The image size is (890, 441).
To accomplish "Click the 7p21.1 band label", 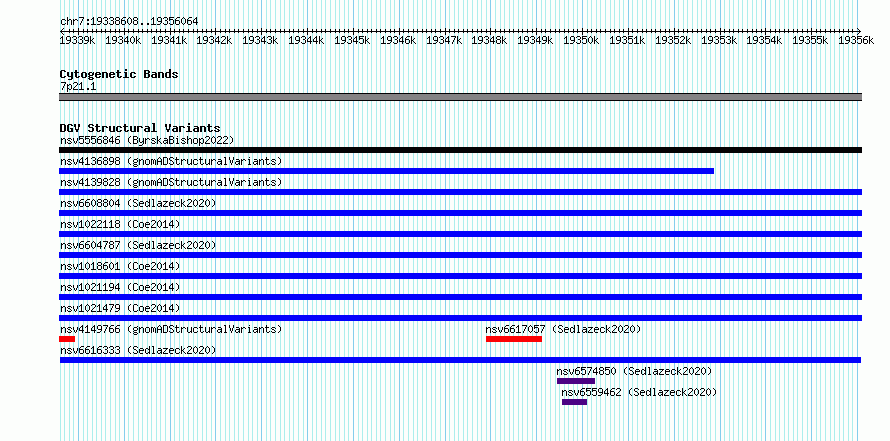I will point(78,86).
